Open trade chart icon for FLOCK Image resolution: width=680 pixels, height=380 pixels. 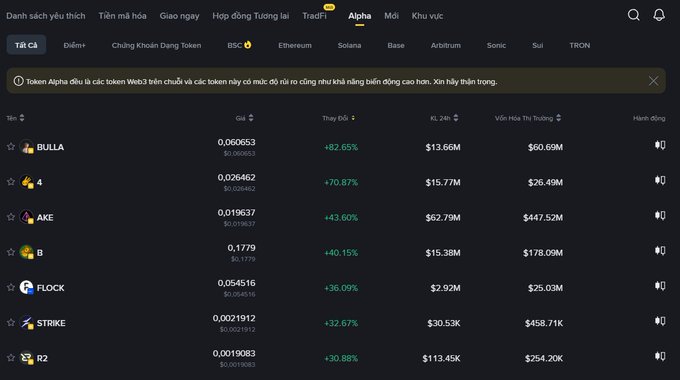(x=660, y=285)
